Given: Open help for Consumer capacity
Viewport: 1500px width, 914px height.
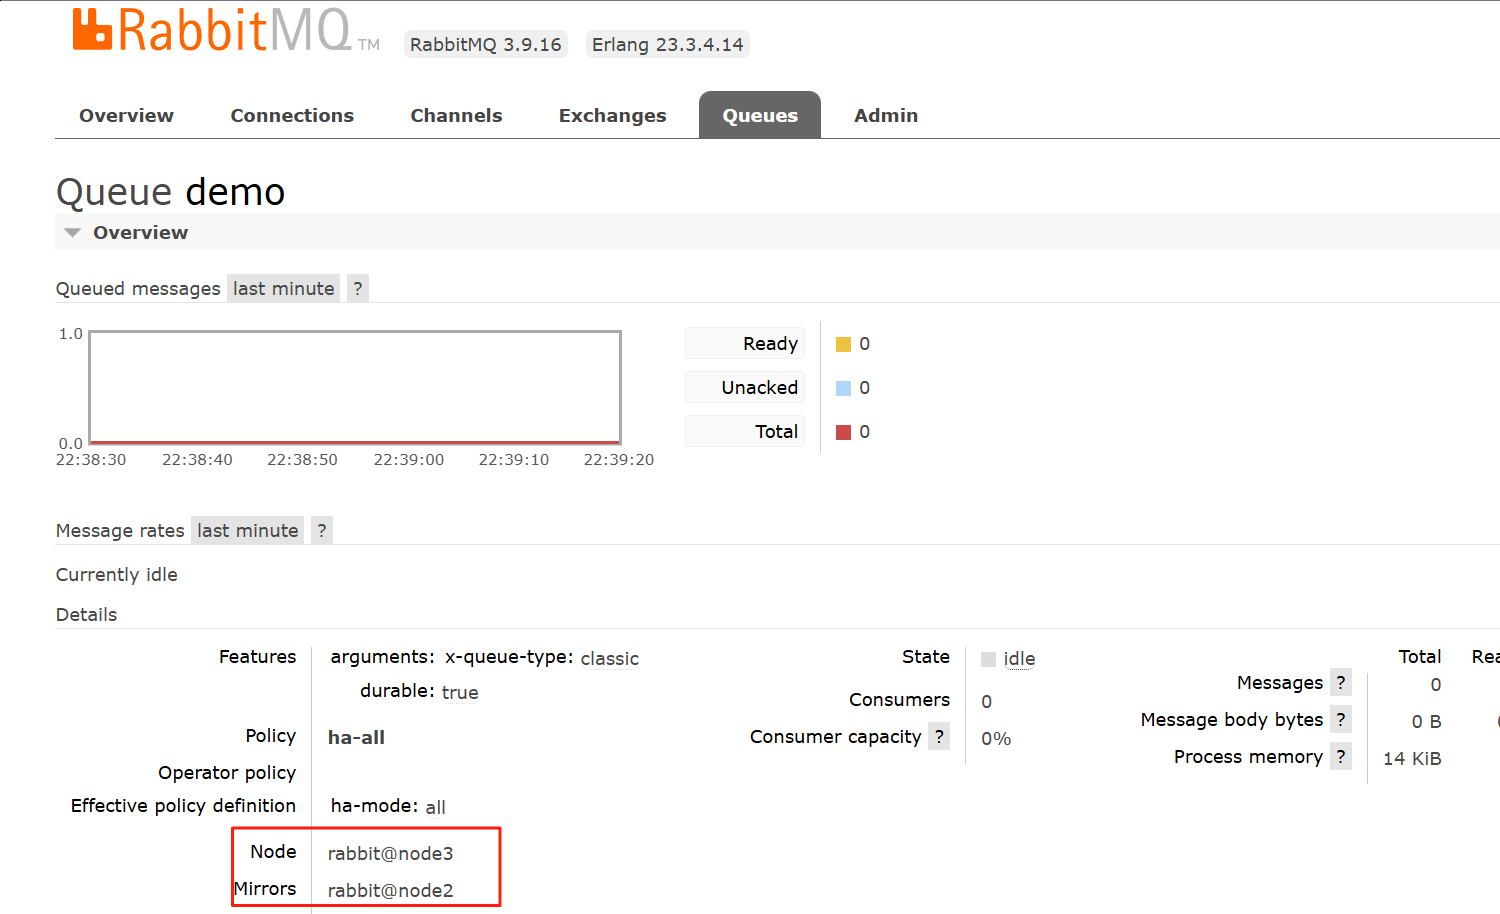Looking at the screenshot, I should tap(939, 736).
